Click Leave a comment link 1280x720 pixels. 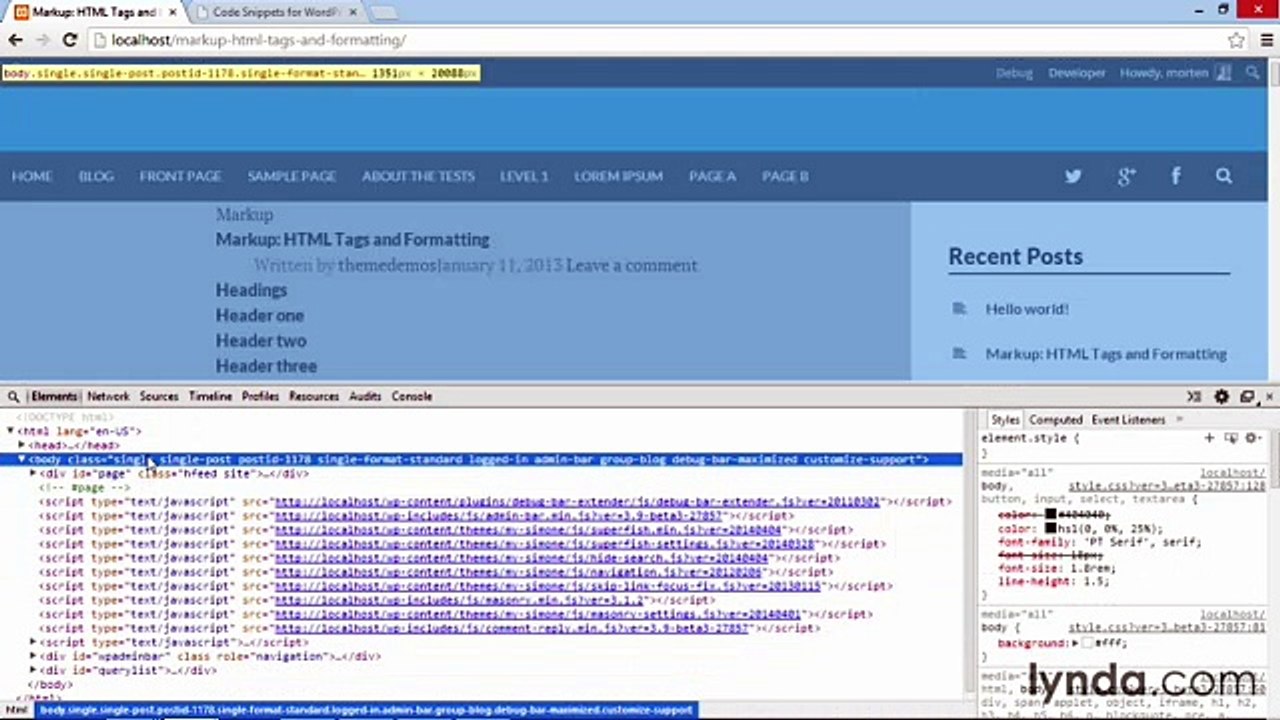click(x=632, y=265)
